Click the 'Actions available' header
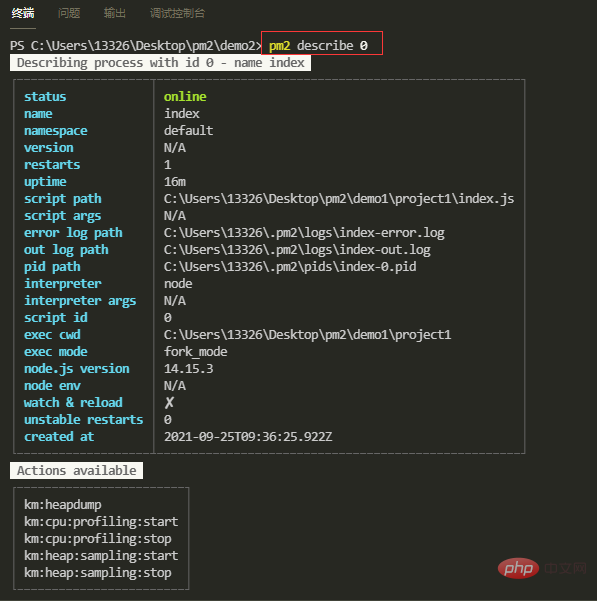 pos(77,470)
